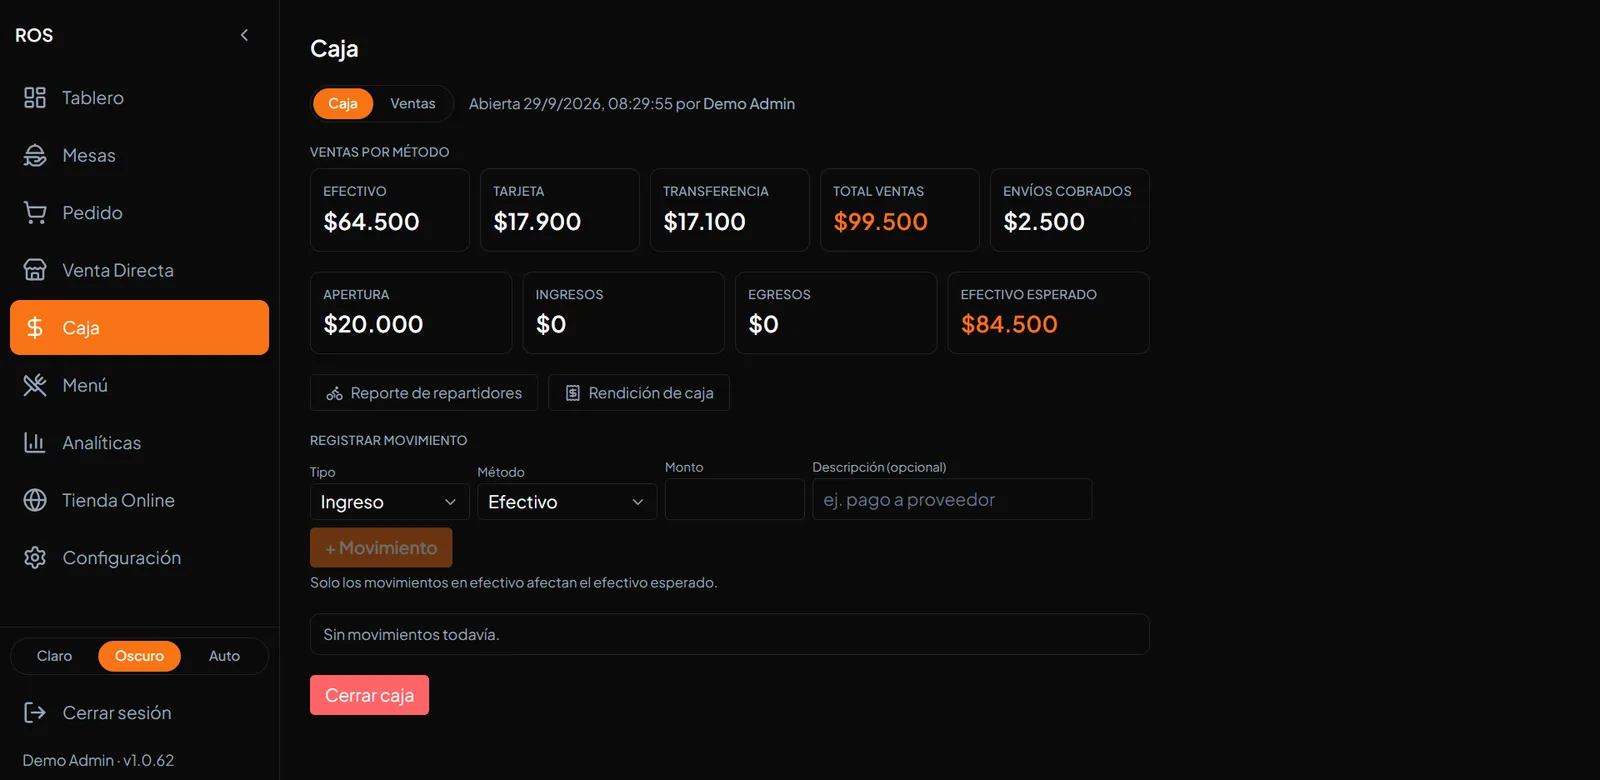Click the Envíos Cobrados $2.500 value
1600x780 pixels.
pos(1044,222)
